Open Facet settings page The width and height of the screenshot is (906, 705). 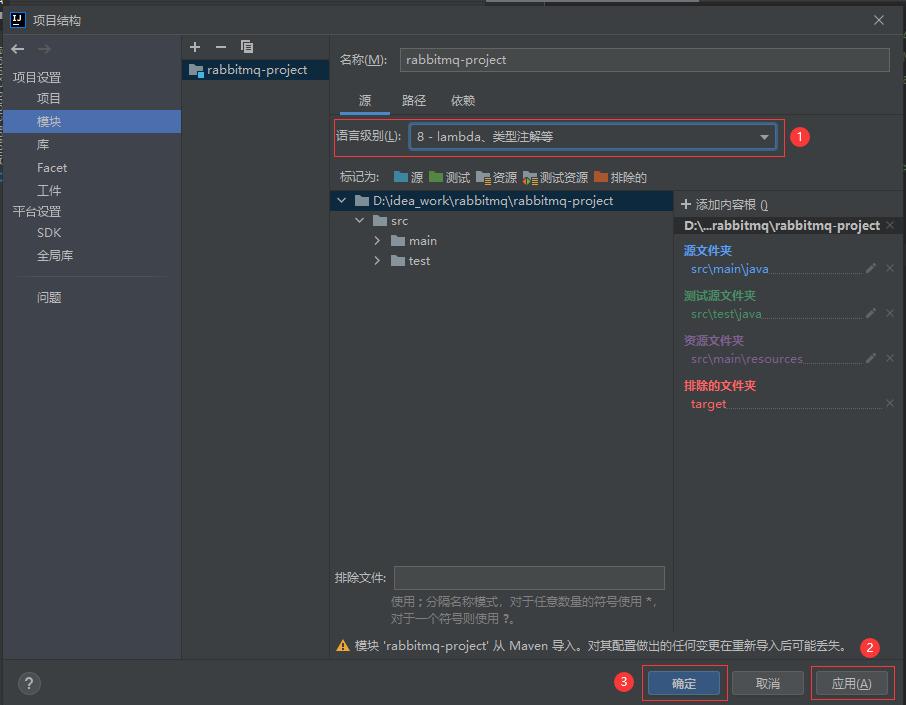click(52, 168)
